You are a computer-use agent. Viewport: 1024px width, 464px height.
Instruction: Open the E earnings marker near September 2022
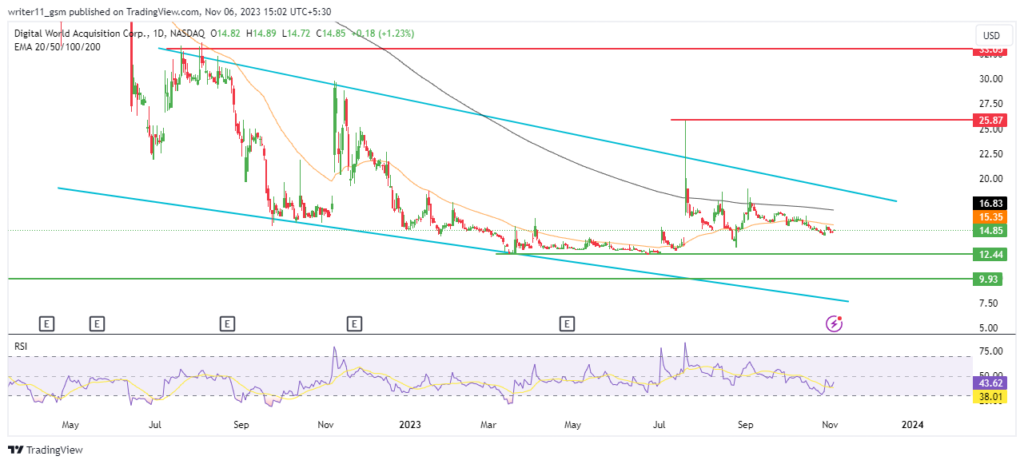[x=227, y=323]
